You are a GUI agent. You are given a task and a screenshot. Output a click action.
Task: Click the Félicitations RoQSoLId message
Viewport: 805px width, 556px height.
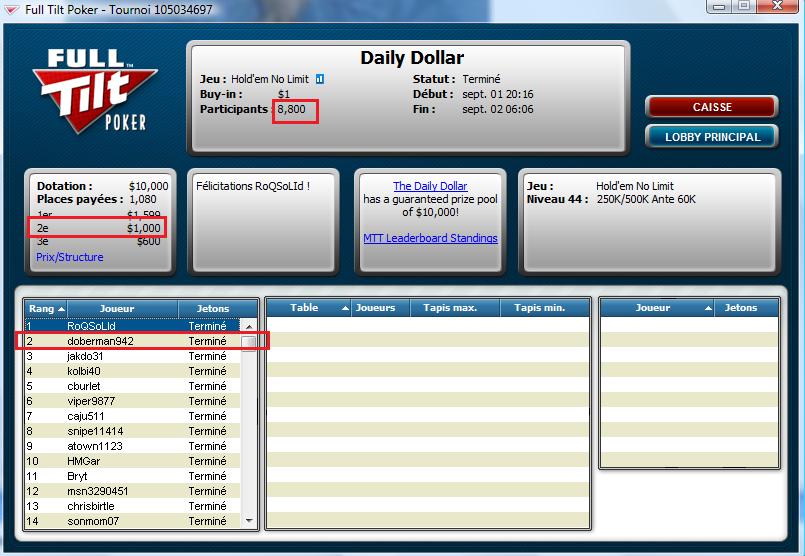point(253,186)
